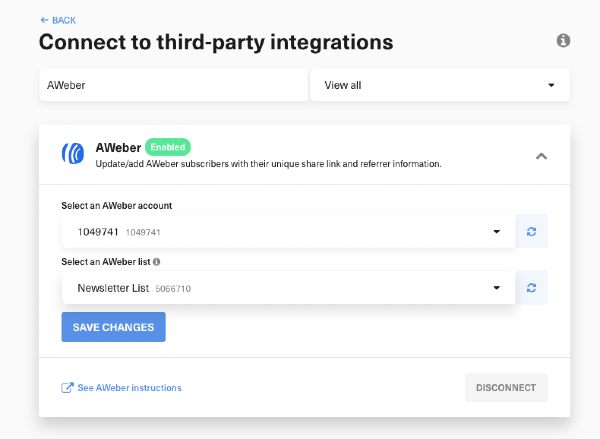Click the Disconnect button
Screen dimensions: 600x439
(505, 388)
